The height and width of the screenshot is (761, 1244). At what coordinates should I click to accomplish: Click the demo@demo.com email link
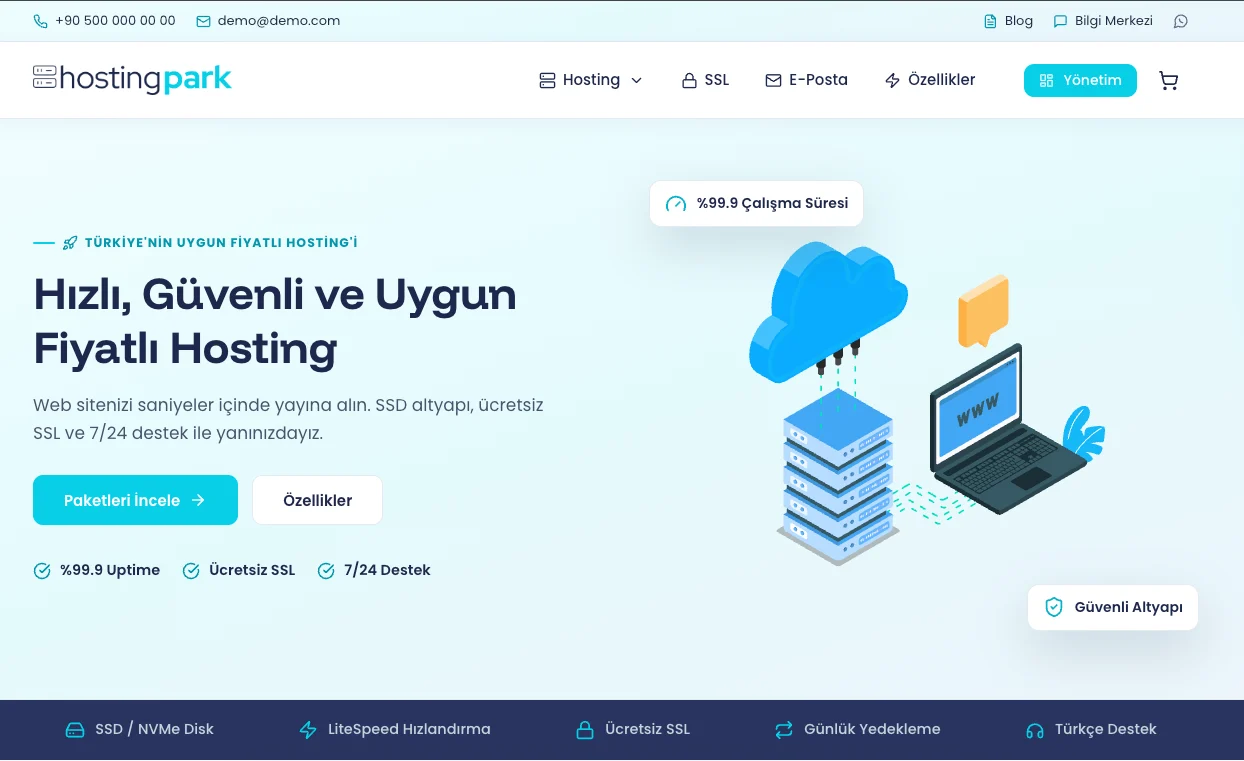[x=279, y=21]
